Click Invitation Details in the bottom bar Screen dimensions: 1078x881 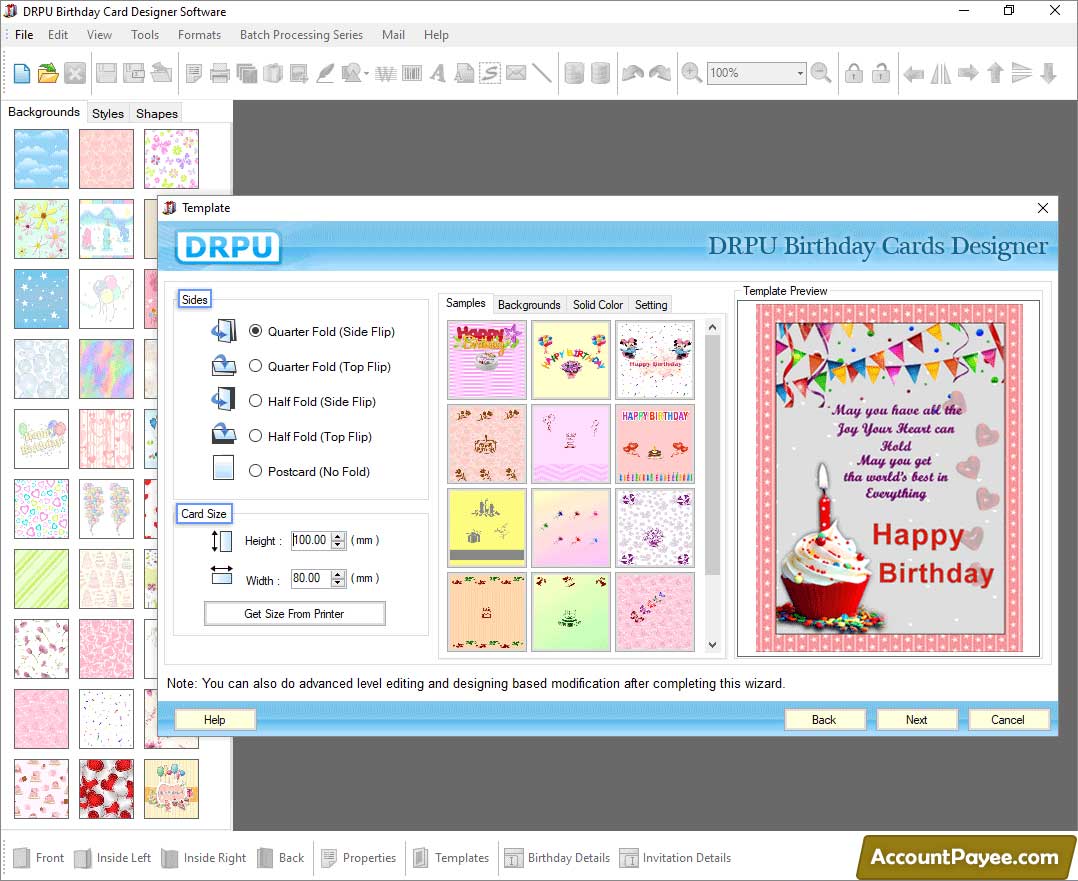pyautogui.click(x=675, y=858)
